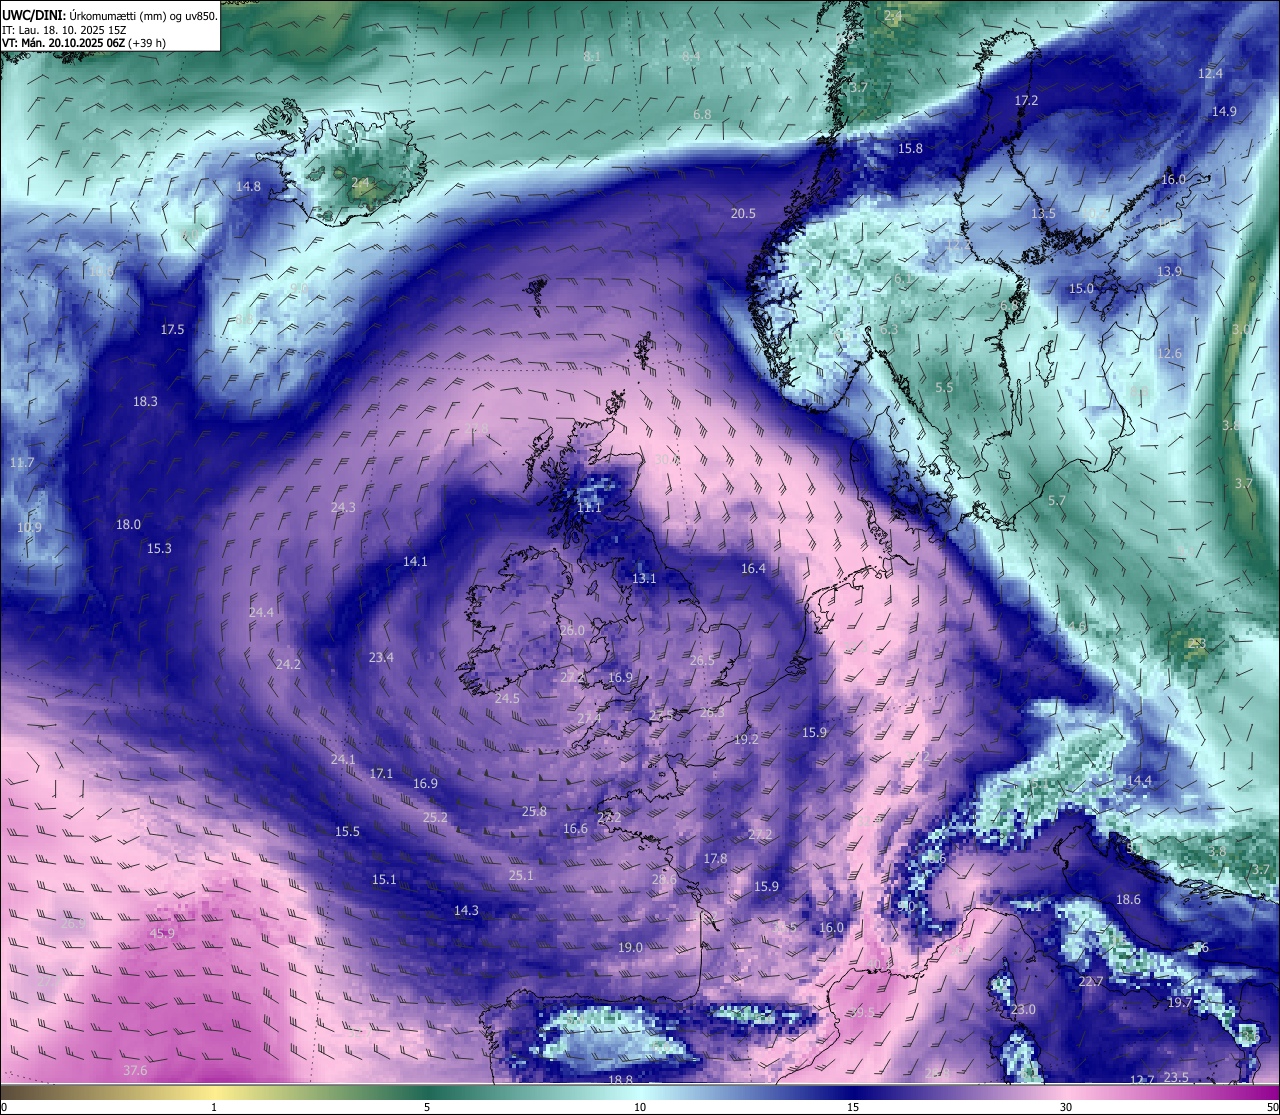Click the 18.3 value in the Atlantic
1280x1115 pixels.
point(145,401)
